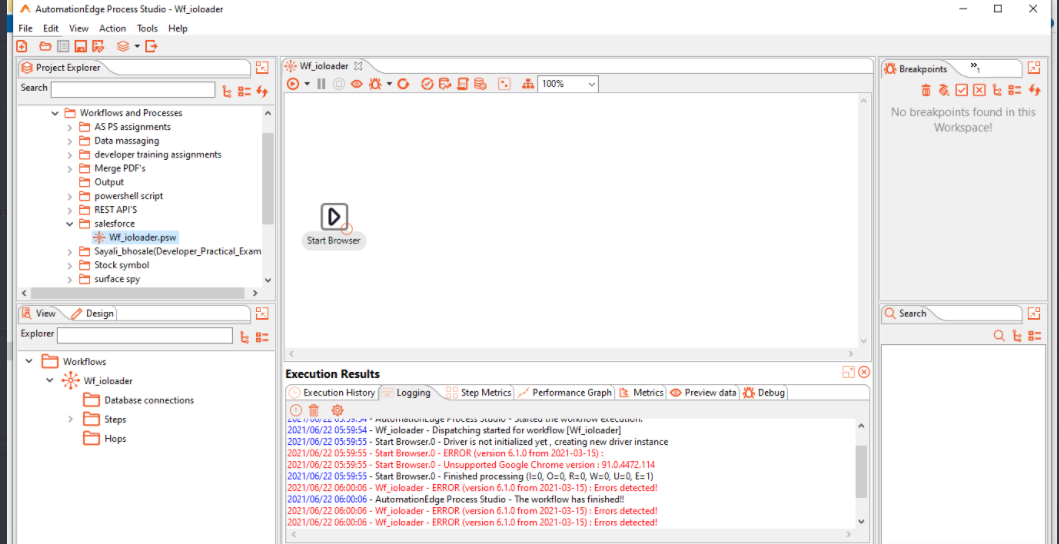
Task: Open run options dropdown arrow
Action: coord(307,84)
